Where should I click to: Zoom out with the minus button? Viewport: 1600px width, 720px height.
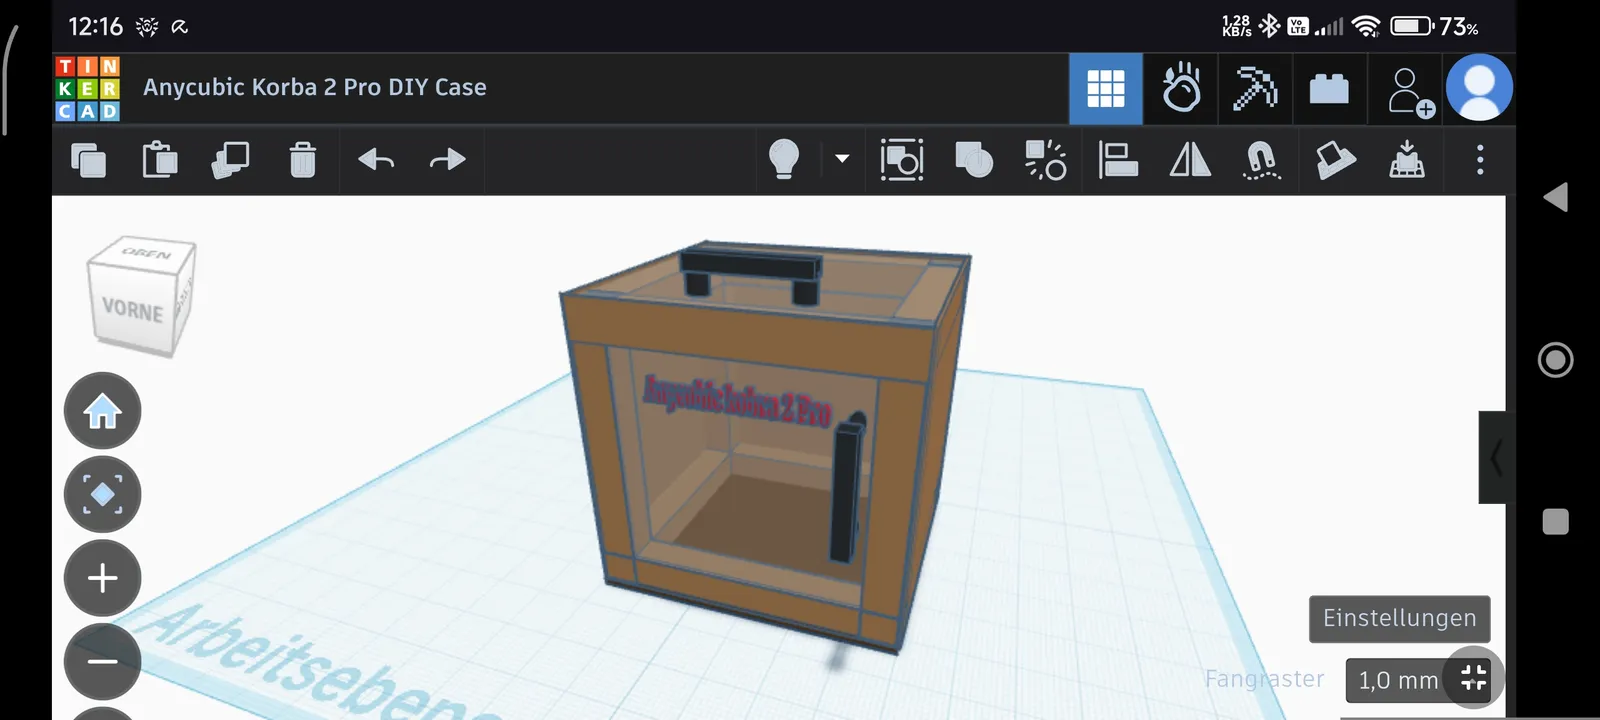pos(103,661)
